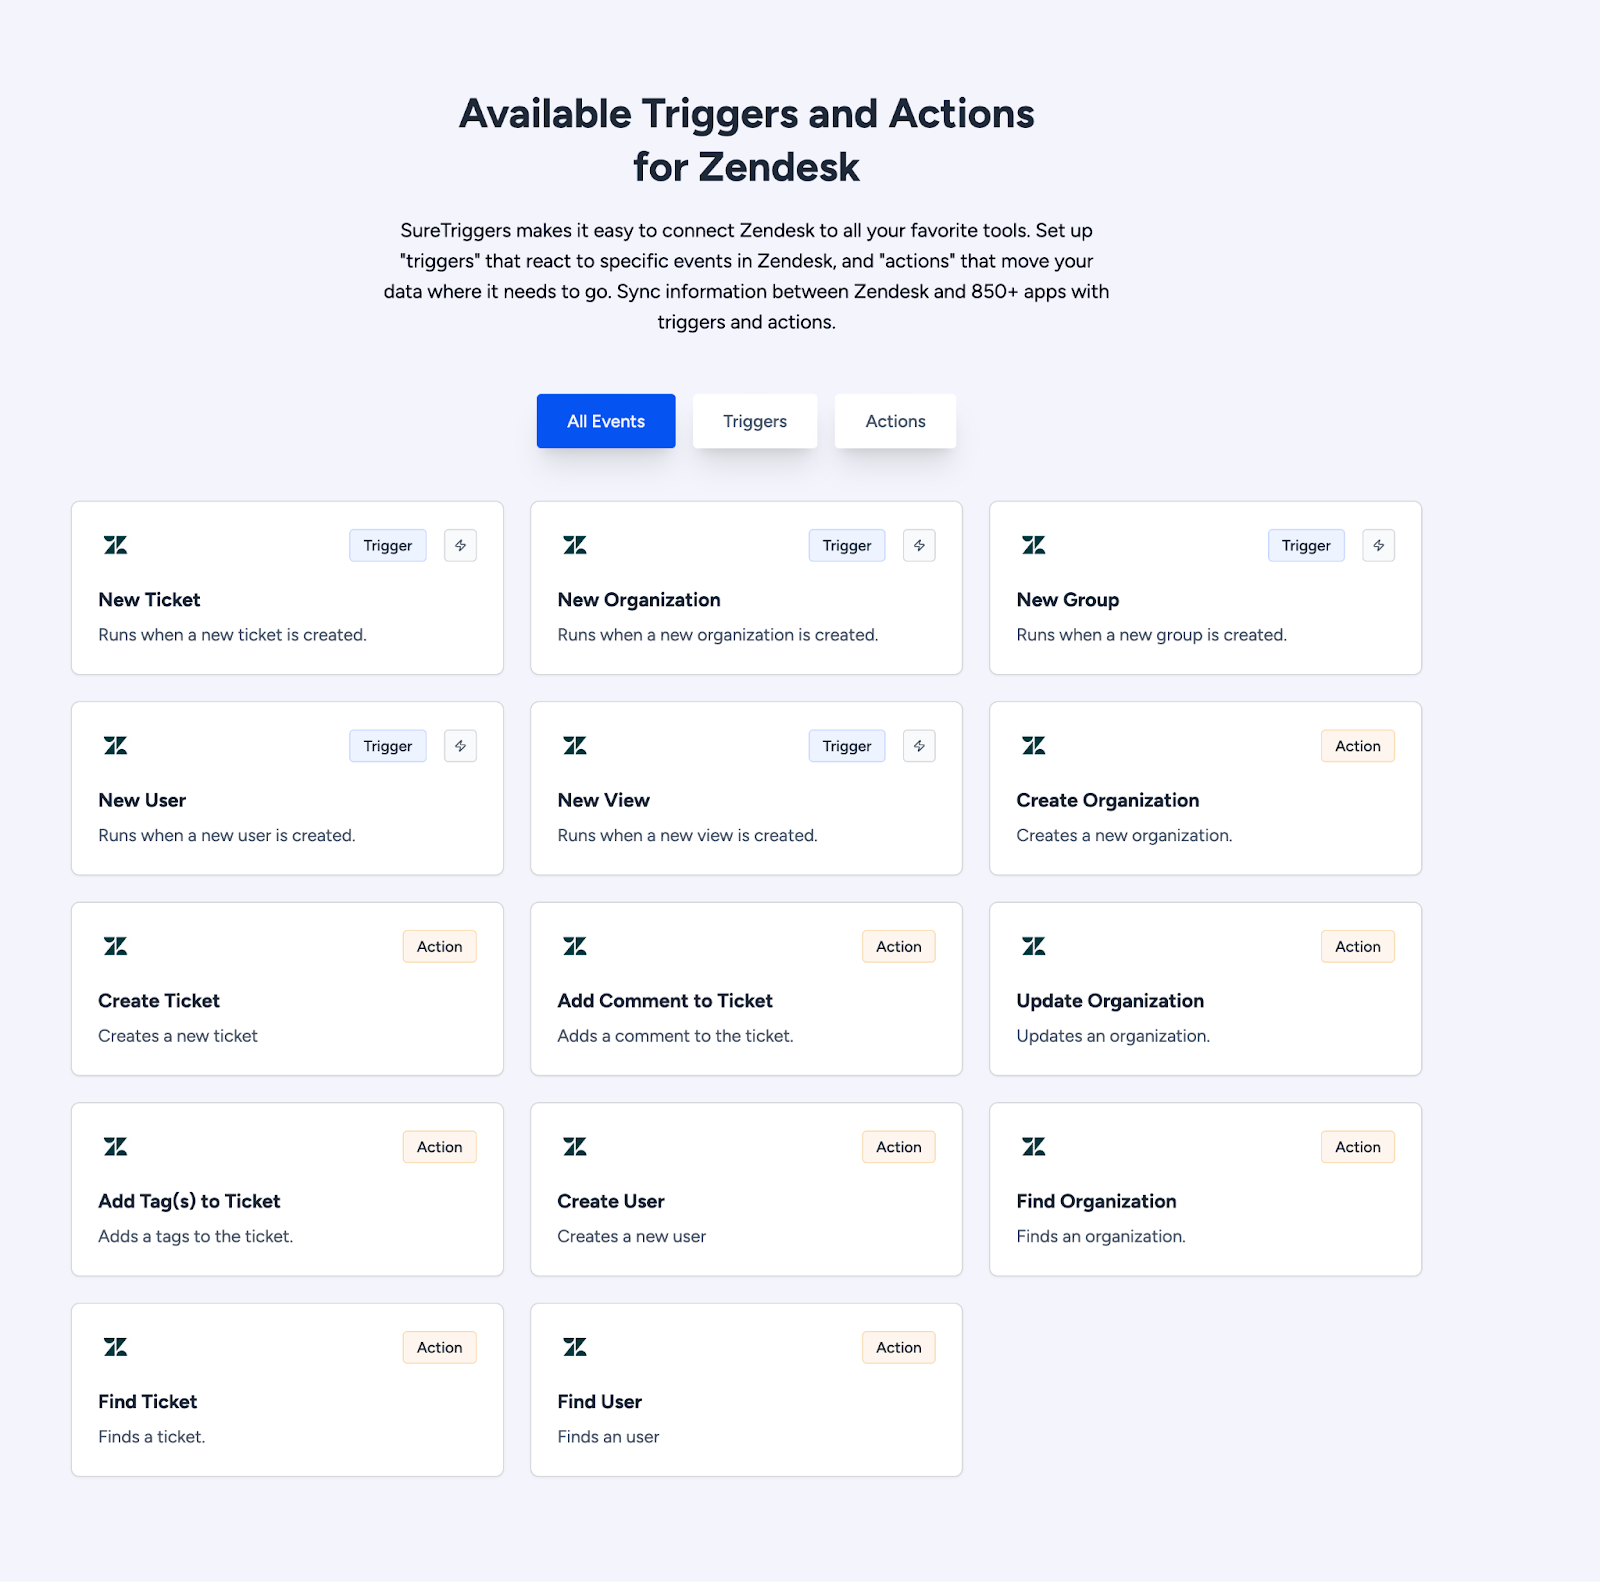
Task: Click lightning bolt icon on New Ticket card
Action: coord(460,545)
